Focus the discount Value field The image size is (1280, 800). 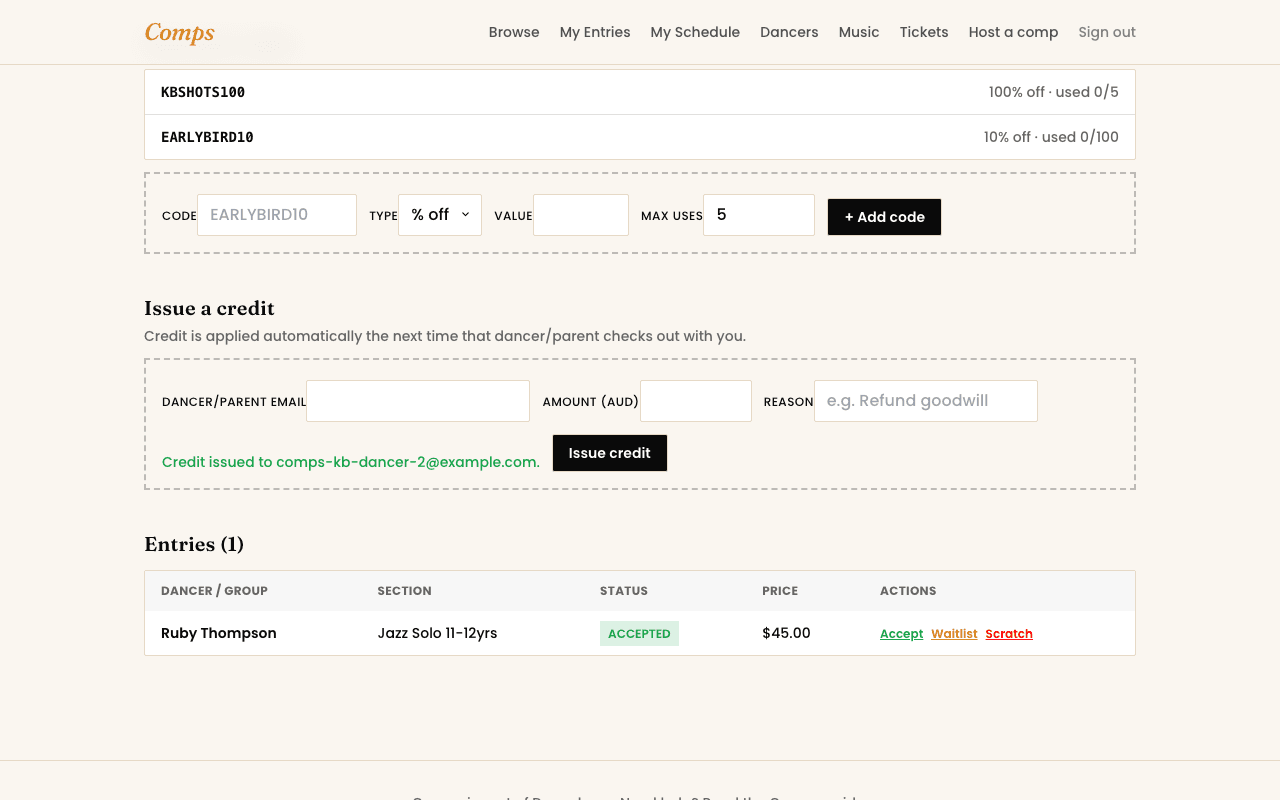581,215
